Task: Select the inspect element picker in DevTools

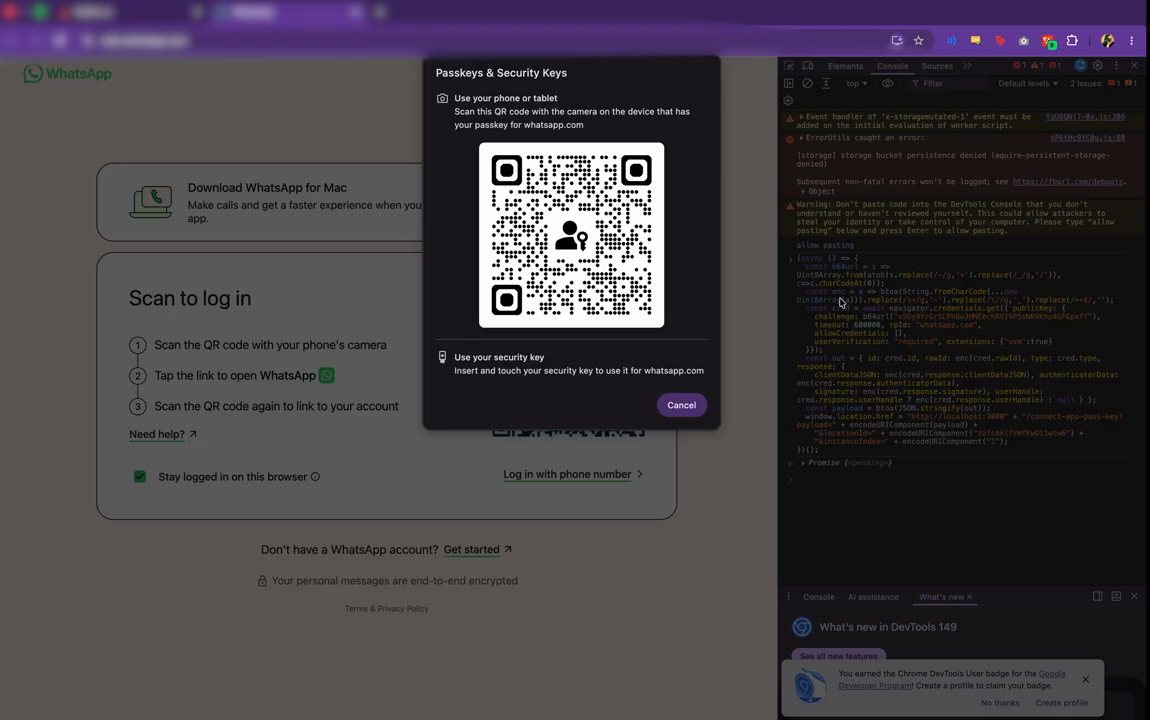Action: (789, 65)
